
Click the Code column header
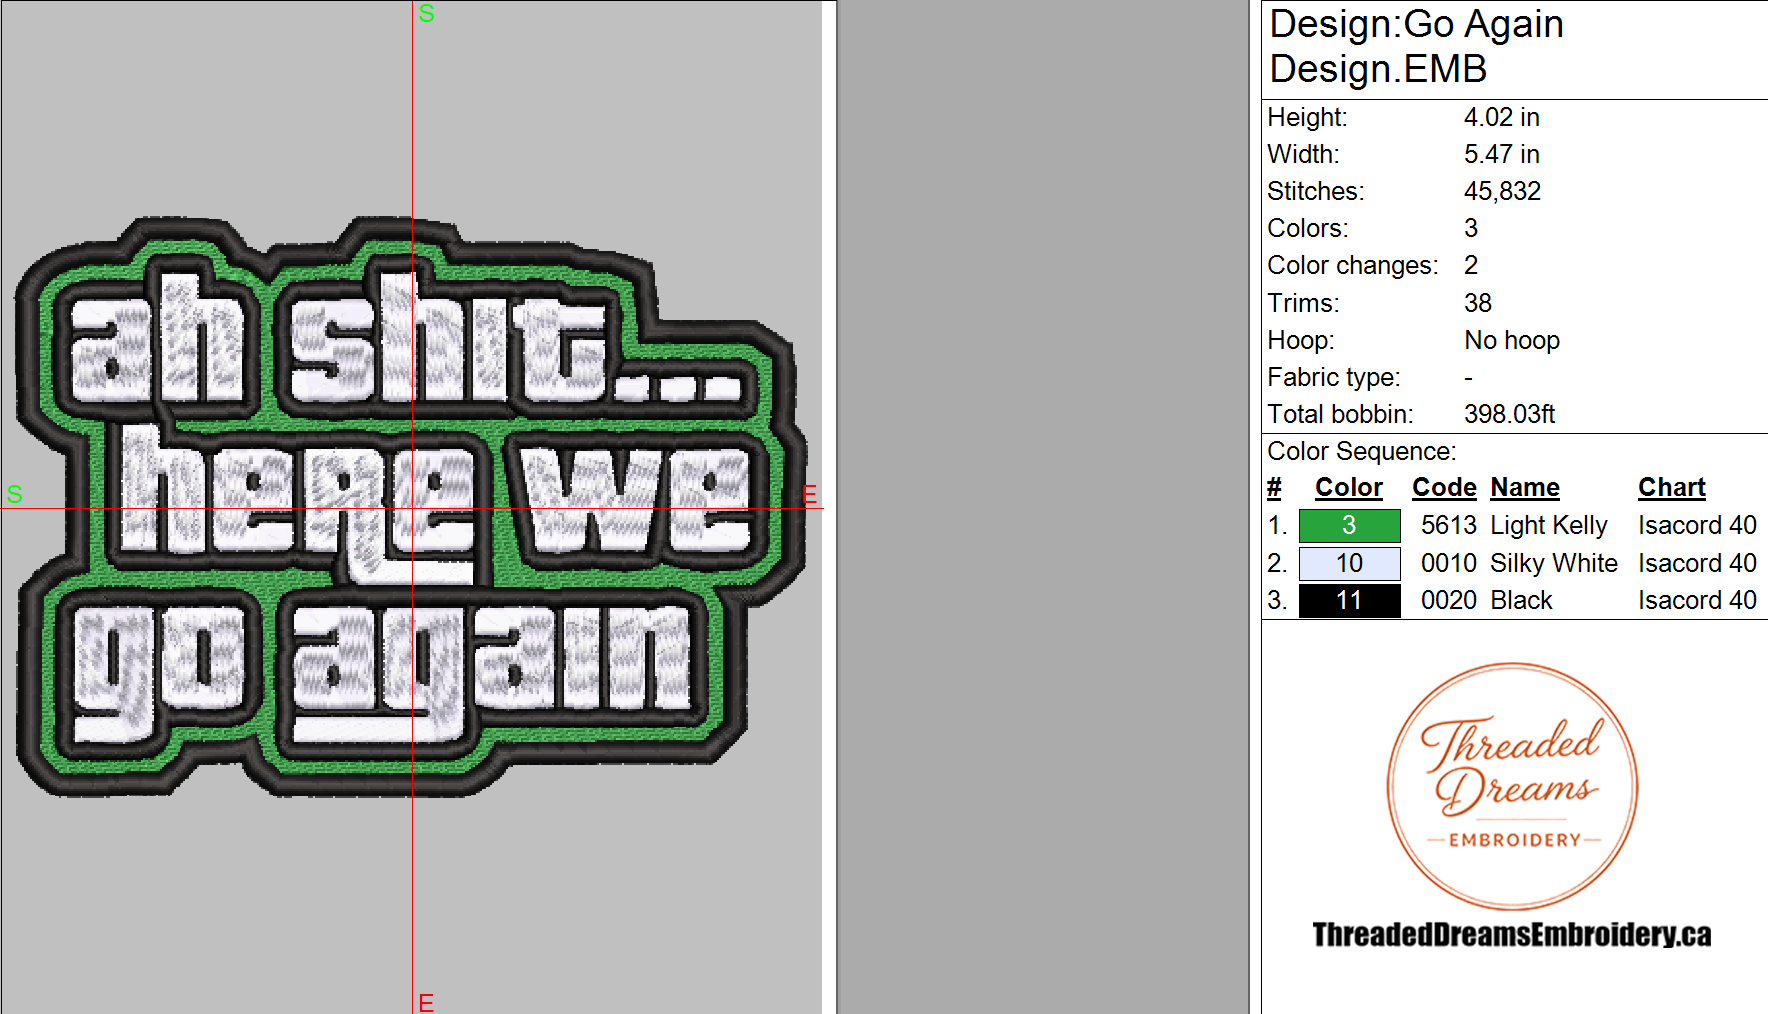pyautogui.click(x=1444, y=487)
